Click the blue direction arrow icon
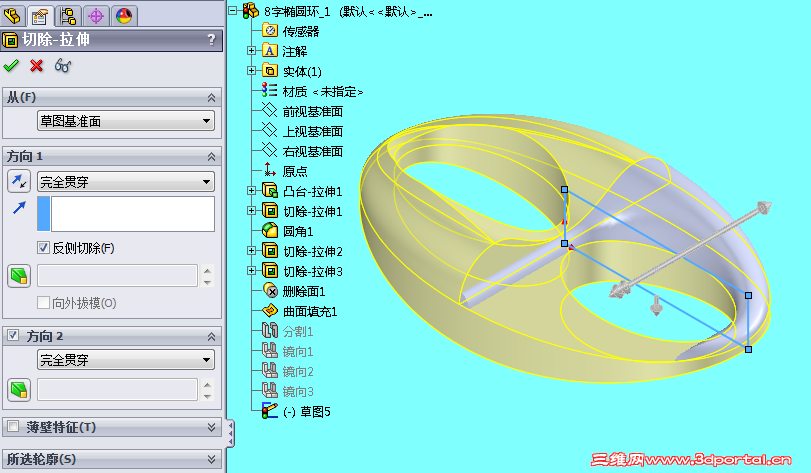 [x=19, y=207]
